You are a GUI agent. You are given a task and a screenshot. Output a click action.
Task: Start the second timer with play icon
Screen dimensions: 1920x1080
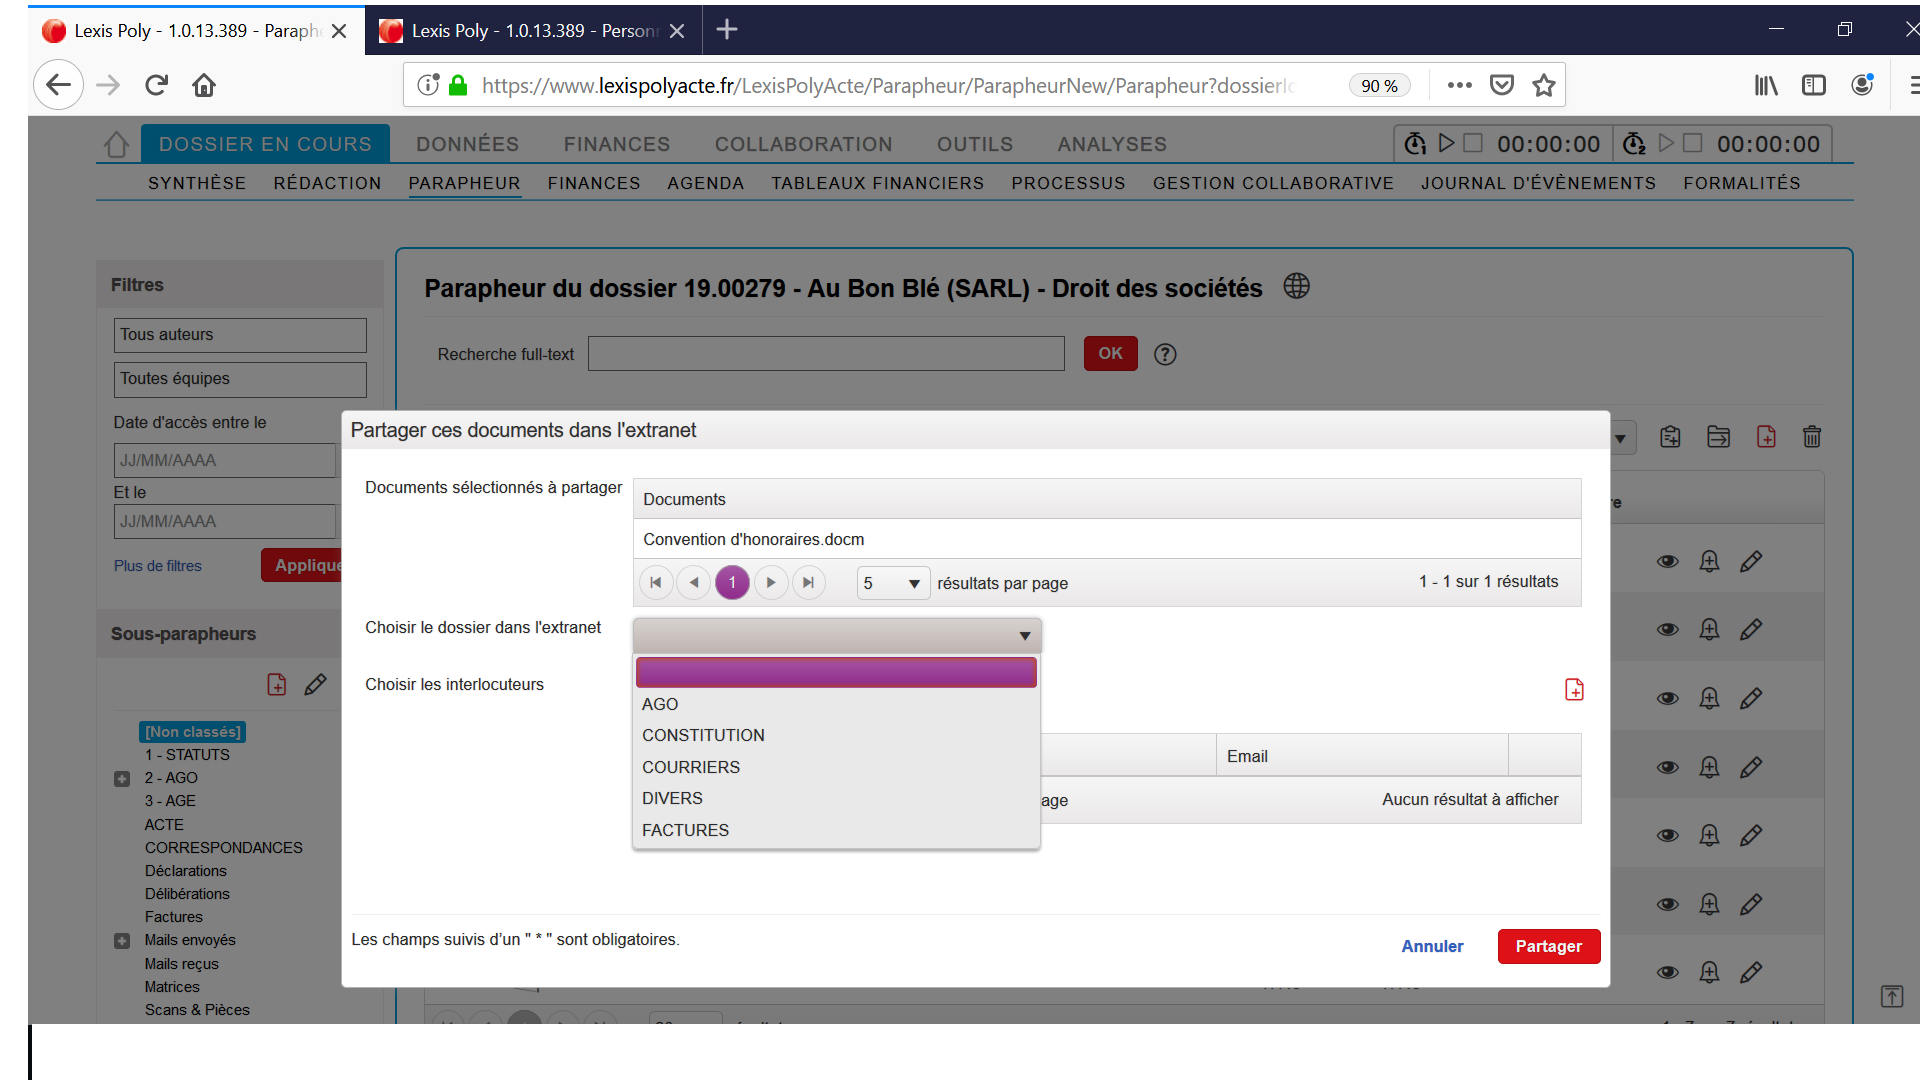[x=1666, y=143]
